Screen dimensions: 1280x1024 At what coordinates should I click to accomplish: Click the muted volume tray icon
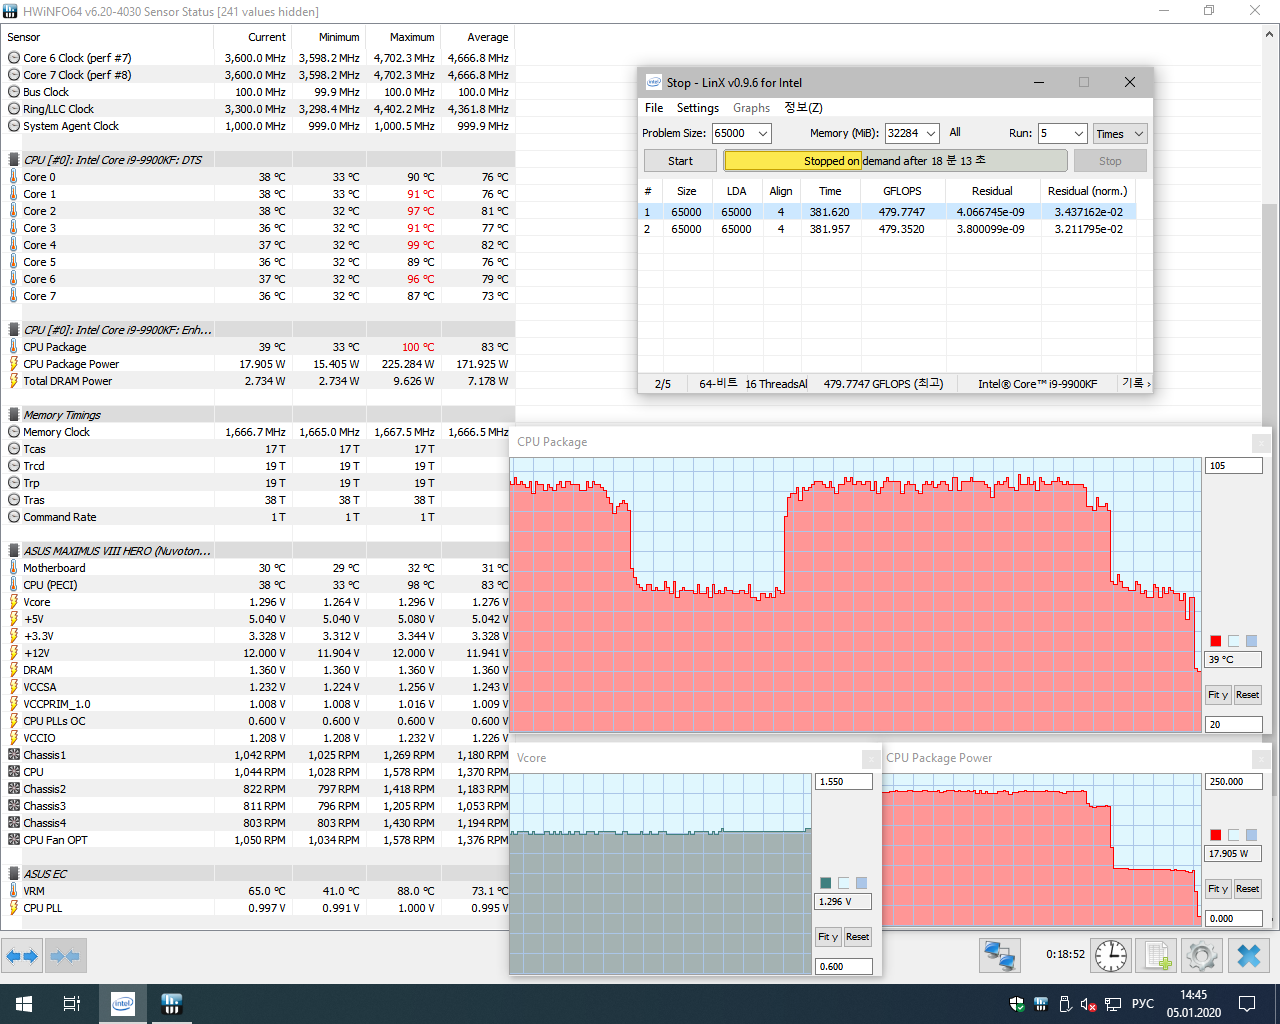(x=1089, y=1004)
